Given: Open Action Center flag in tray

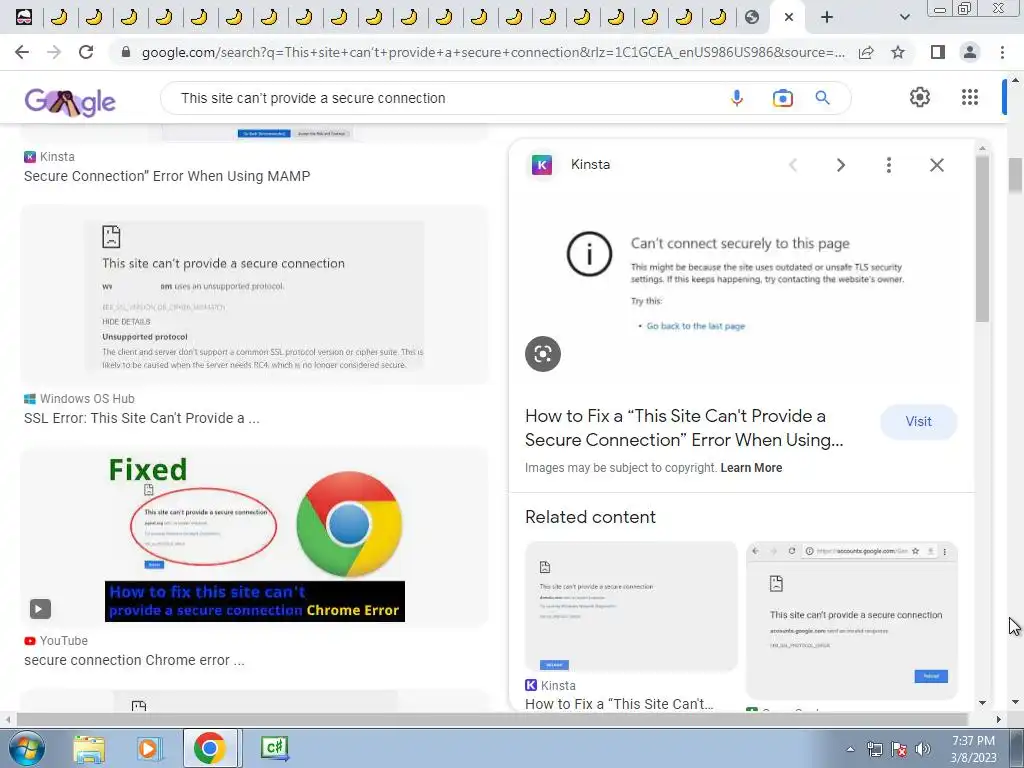Looking at the screenshot, I should tap(899, 749).
